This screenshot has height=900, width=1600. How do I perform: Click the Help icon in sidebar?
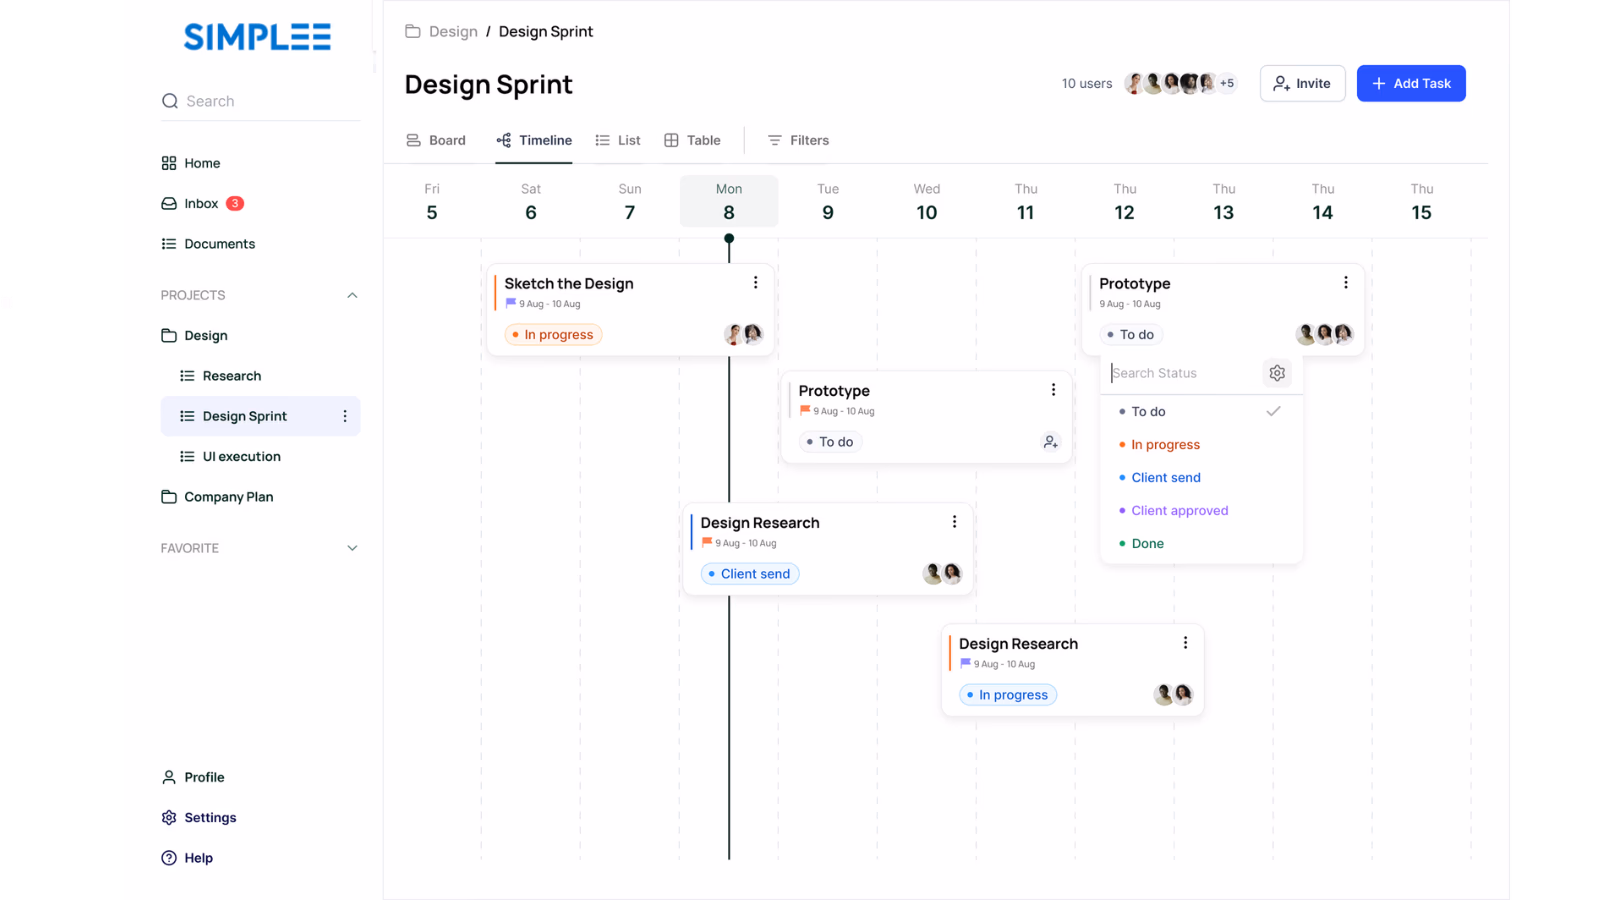(169, 858)
